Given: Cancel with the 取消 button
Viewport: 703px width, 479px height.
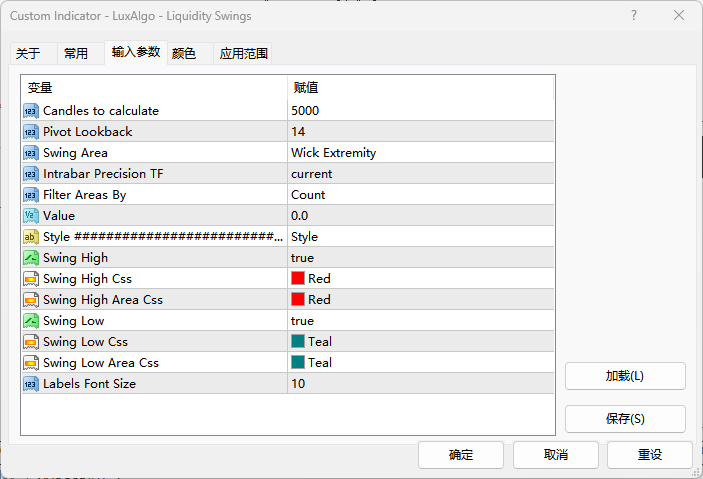Looking at the screenshot, I should [x=556, y=455].
